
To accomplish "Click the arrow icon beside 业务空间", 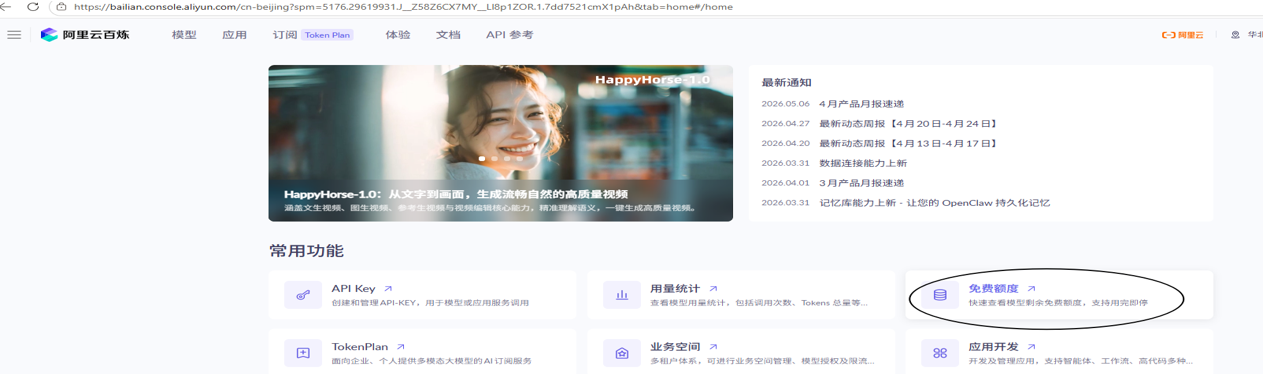I will coord(713,347).
